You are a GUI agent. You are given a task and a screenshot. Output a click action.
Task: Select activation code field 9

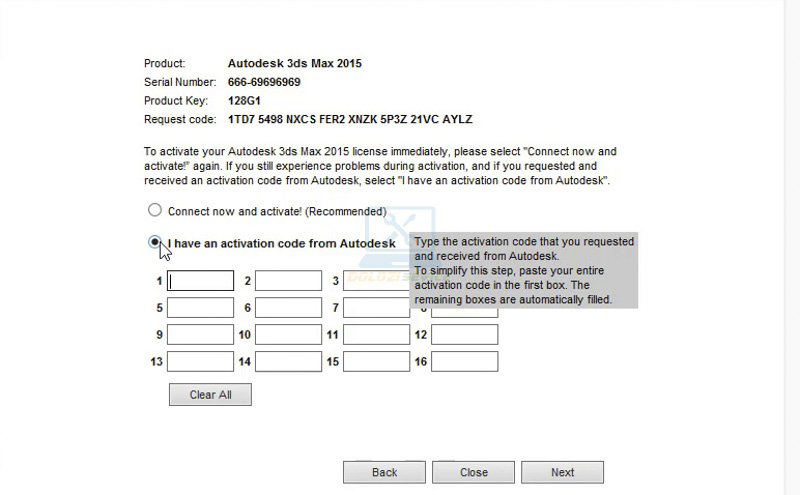(x=200, y=335)
